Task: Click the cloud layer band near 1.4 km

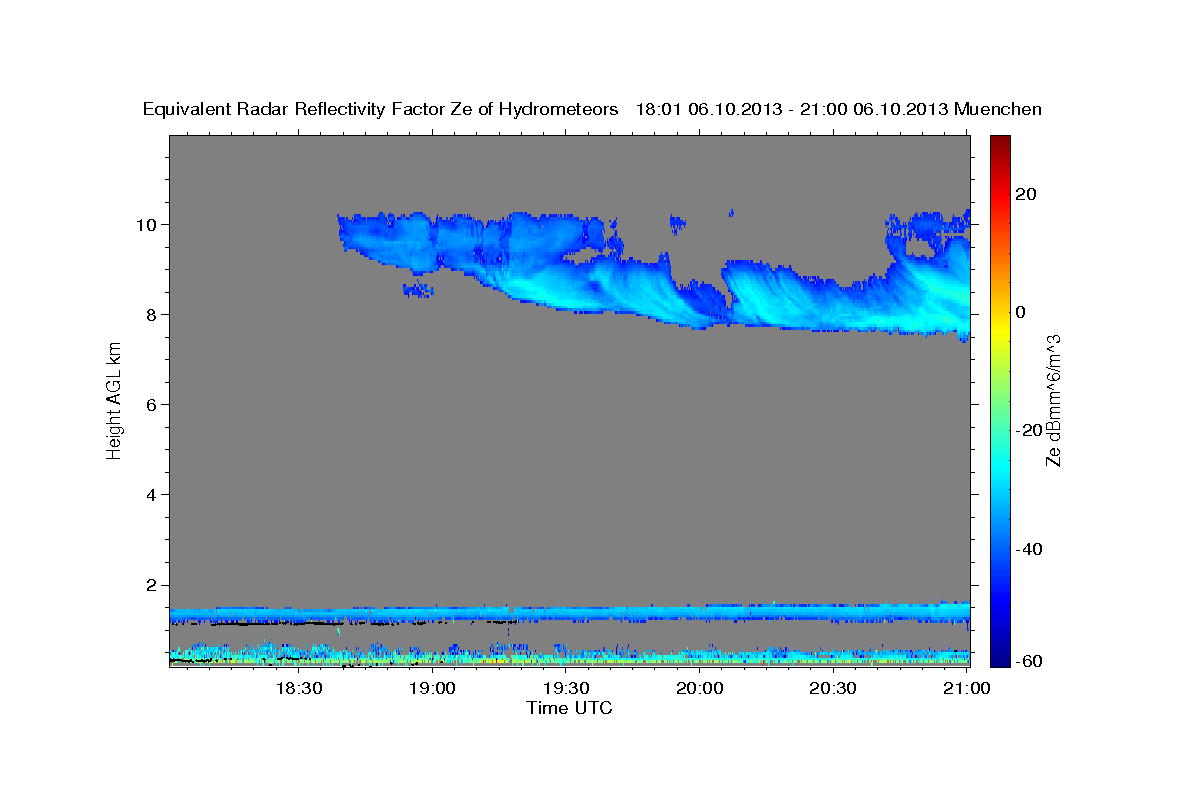Action: pos(569,613)
